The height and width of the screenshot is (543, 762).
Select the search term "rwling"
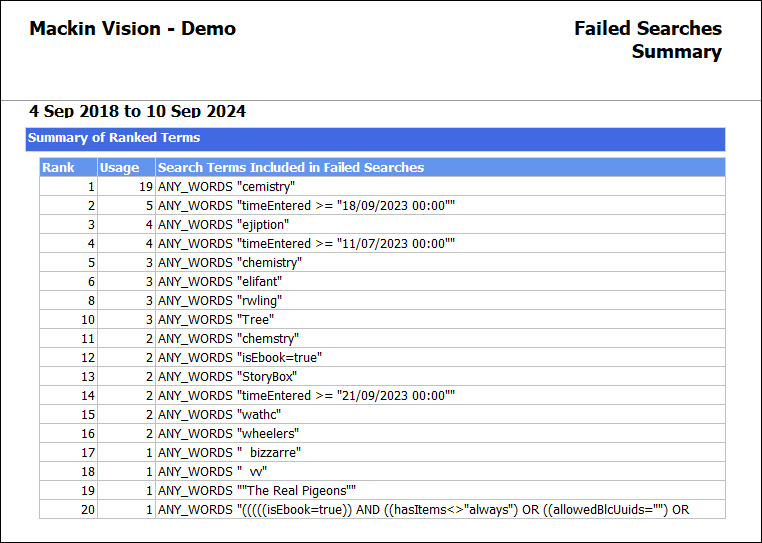[x=220, y=300]
